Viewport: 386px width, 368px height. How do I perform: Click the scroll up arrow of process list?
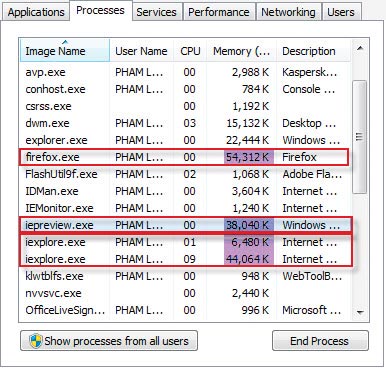pos(360,49)
